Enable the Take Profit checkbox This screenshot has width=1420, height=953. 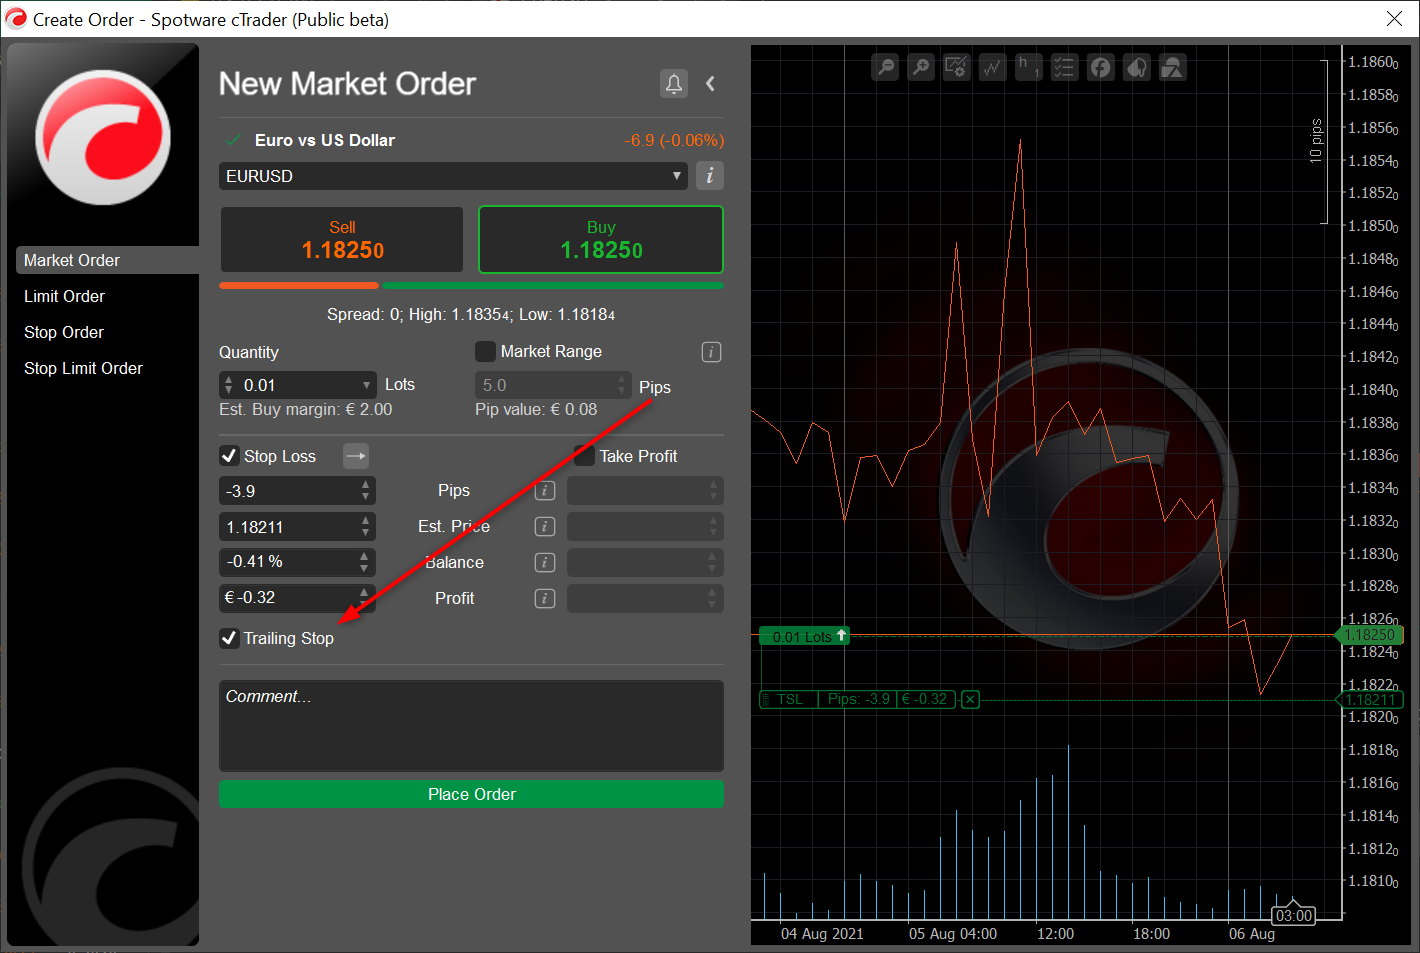coord(585,456)
